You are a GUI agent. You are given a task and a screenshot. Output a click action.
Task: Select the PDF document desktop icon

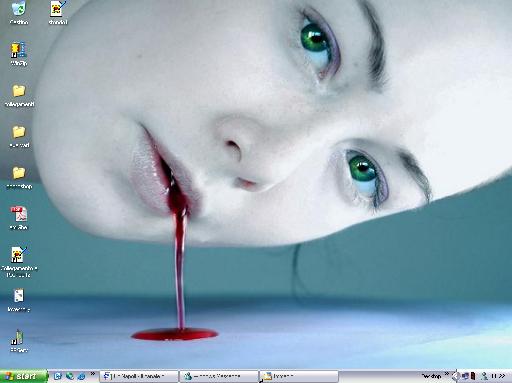click(x=19, y=218)
